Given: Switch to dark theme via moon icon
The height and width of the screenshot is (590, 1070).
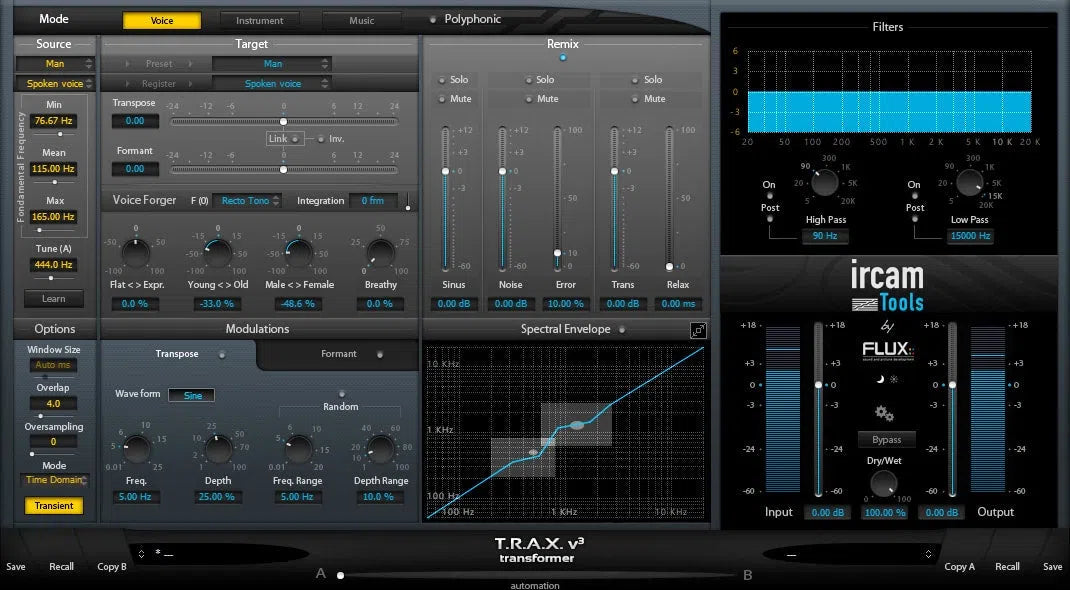Looking at the screenshot, I should tap(880, 378).
